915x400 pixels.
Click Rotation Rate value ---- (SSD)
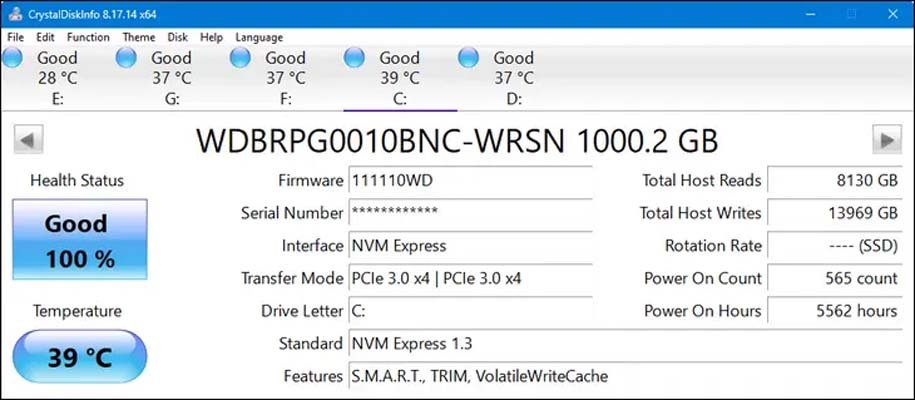coord(834,245)
